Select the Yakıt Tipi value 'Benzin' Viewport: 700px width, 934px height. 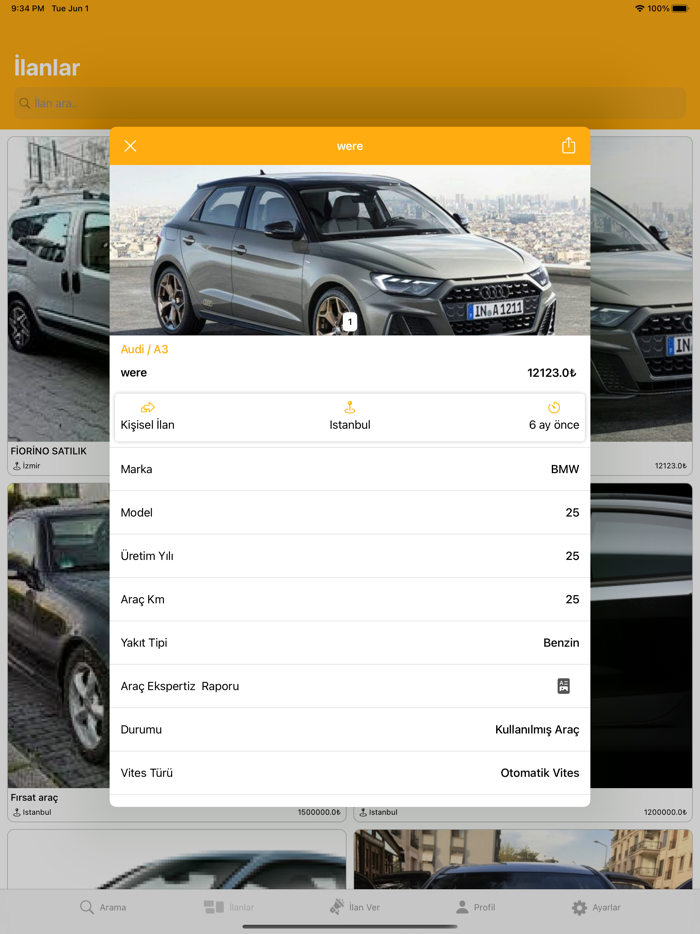(561, 643)
